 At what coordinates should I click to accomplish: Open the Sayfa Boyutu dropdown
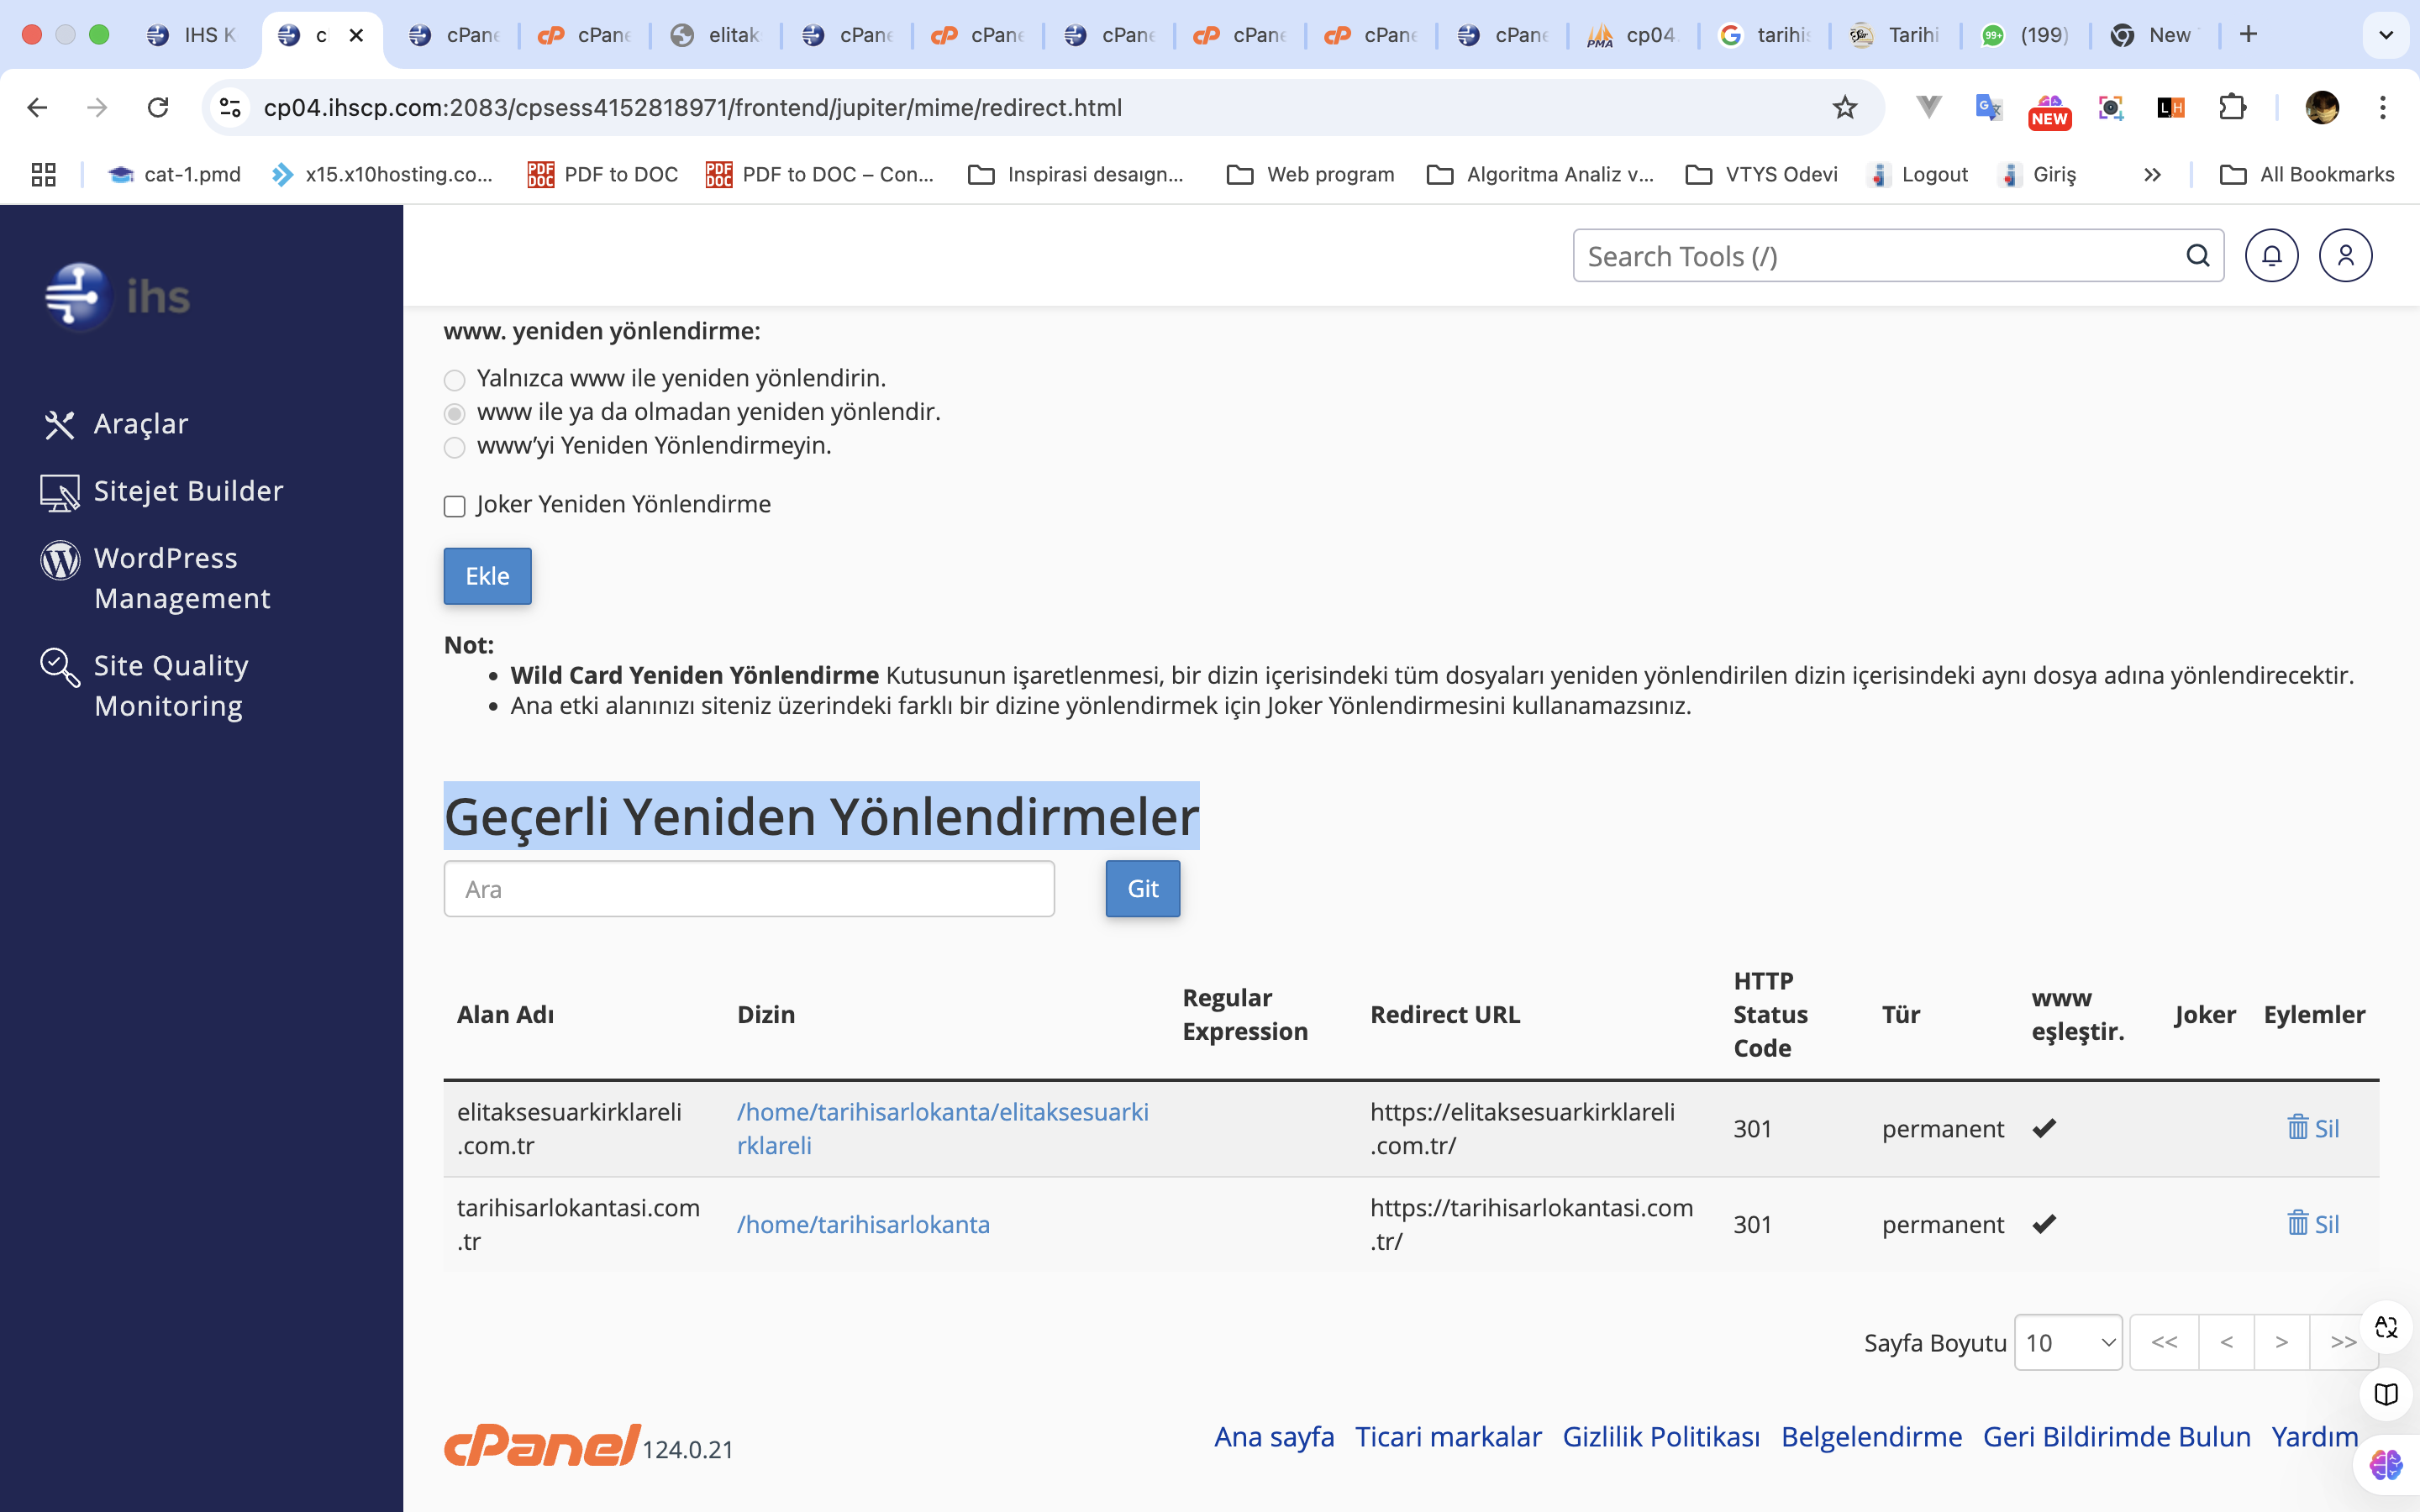click(x=2068, y=1342)
